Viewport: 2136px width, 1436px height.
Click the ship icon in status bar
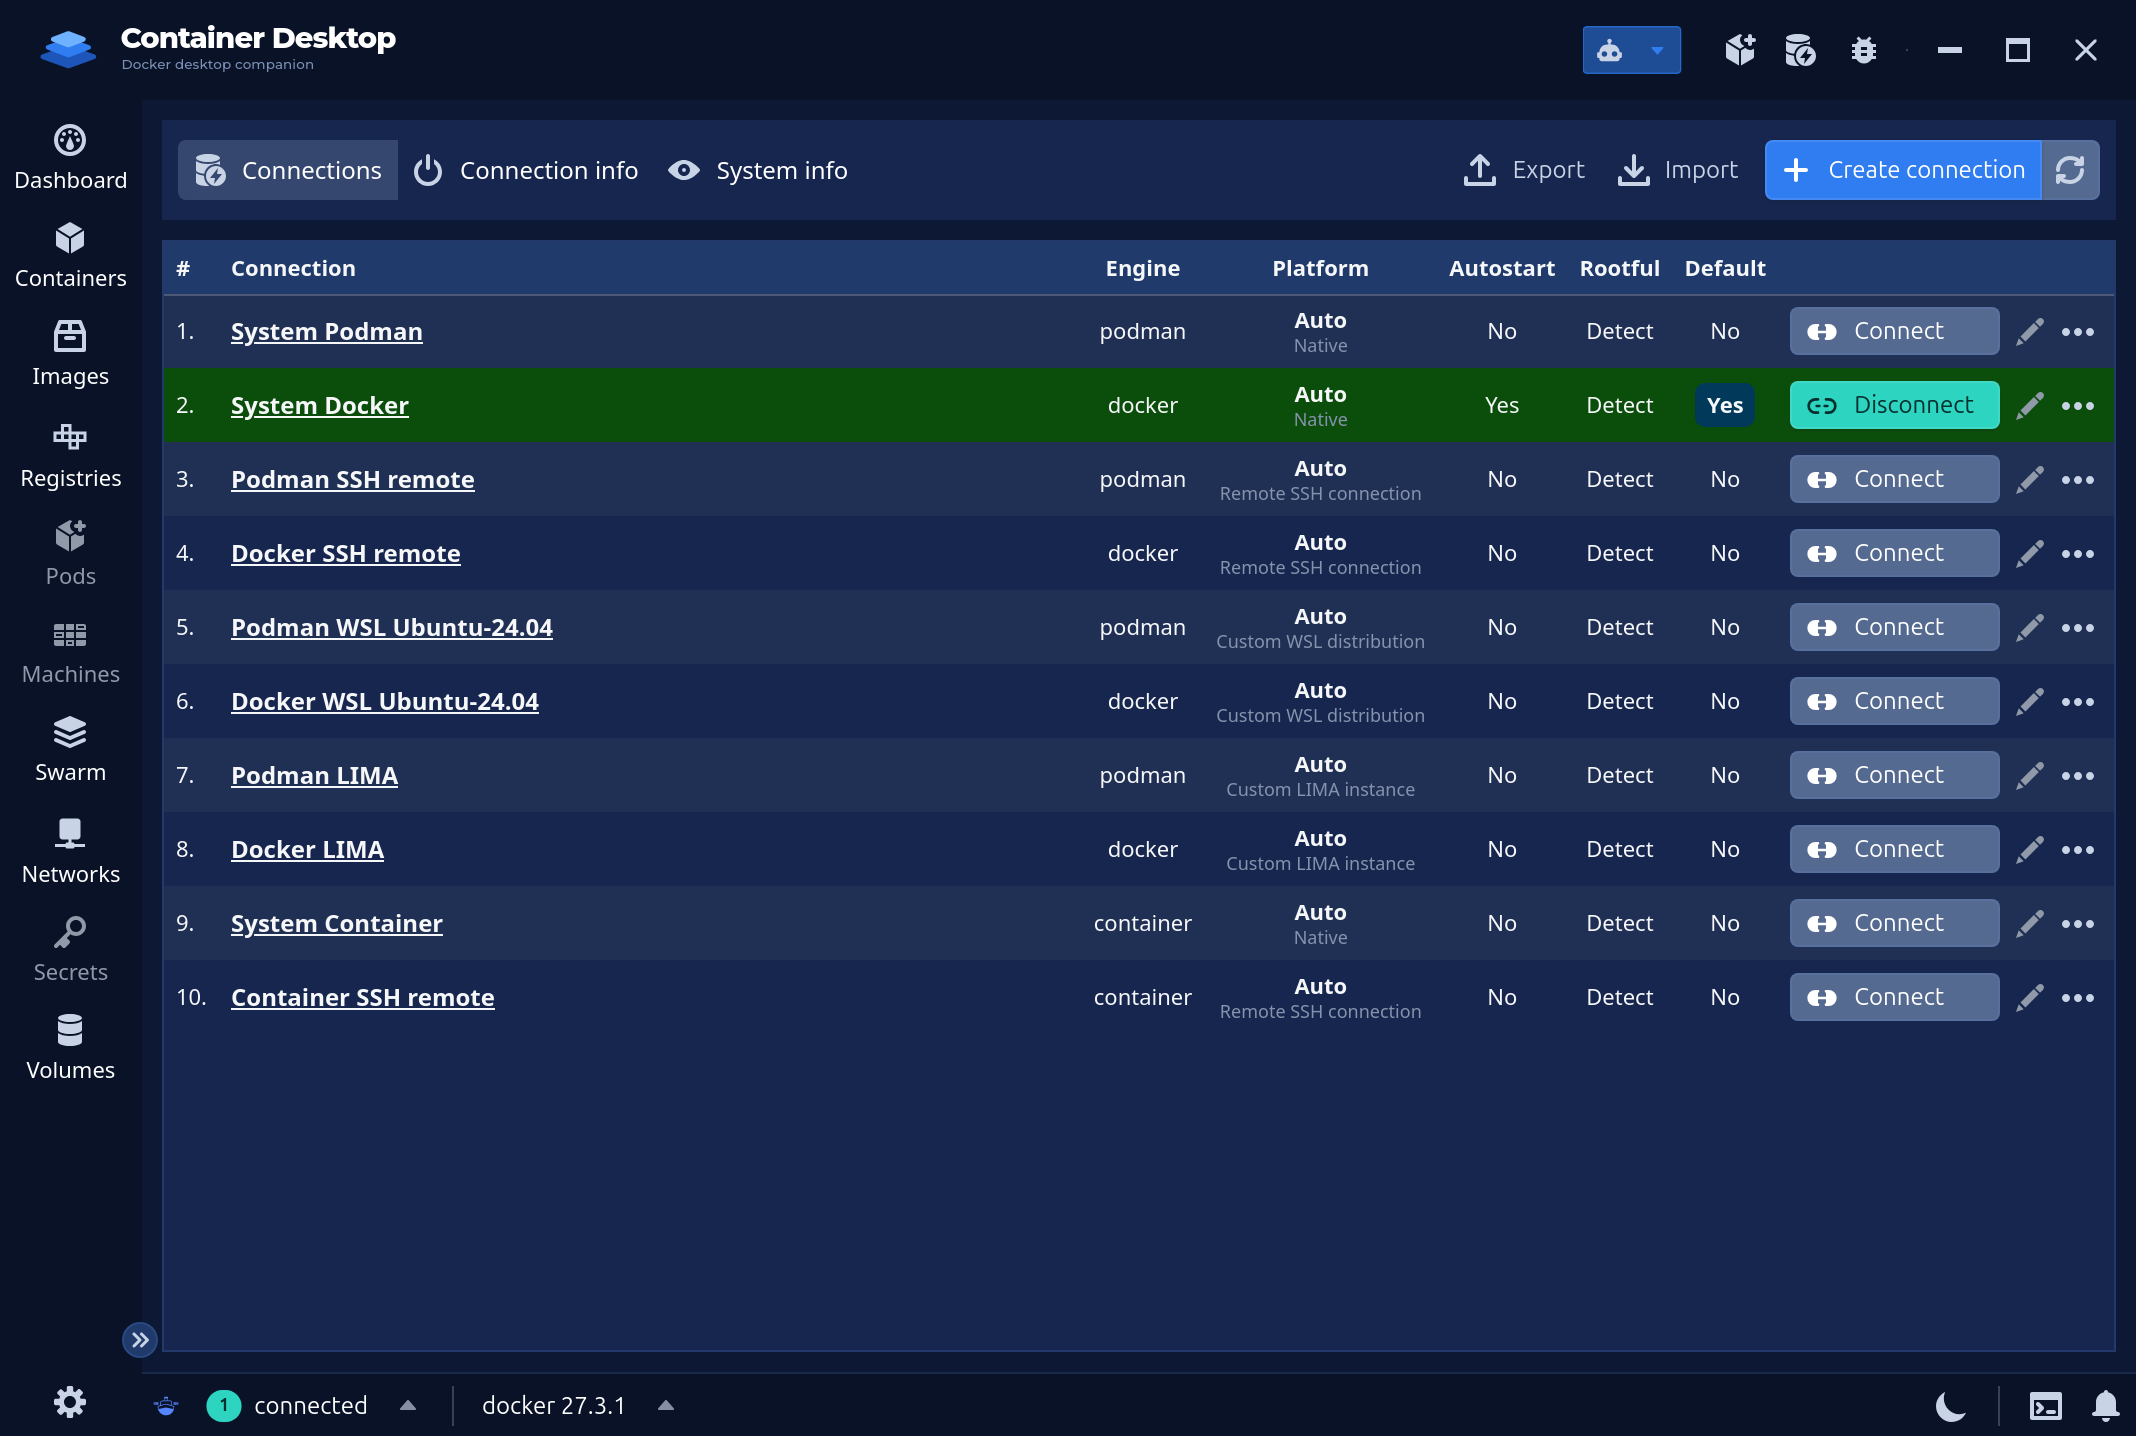166,1406
